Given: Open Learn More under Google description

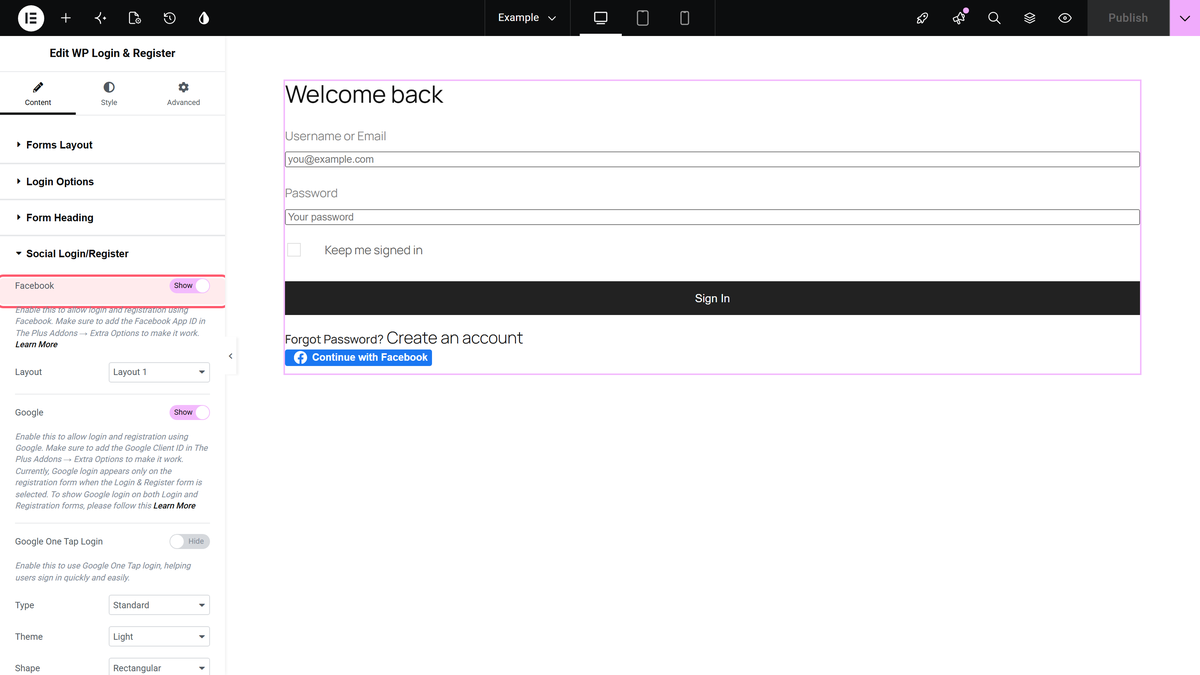Looking at the screenshot, I should pyautogui.click(x=174, y=506).
